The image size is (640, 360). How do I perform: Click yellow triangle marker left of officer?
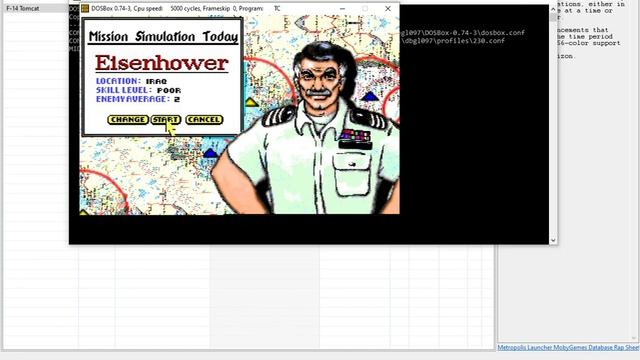tap(251, 102)
